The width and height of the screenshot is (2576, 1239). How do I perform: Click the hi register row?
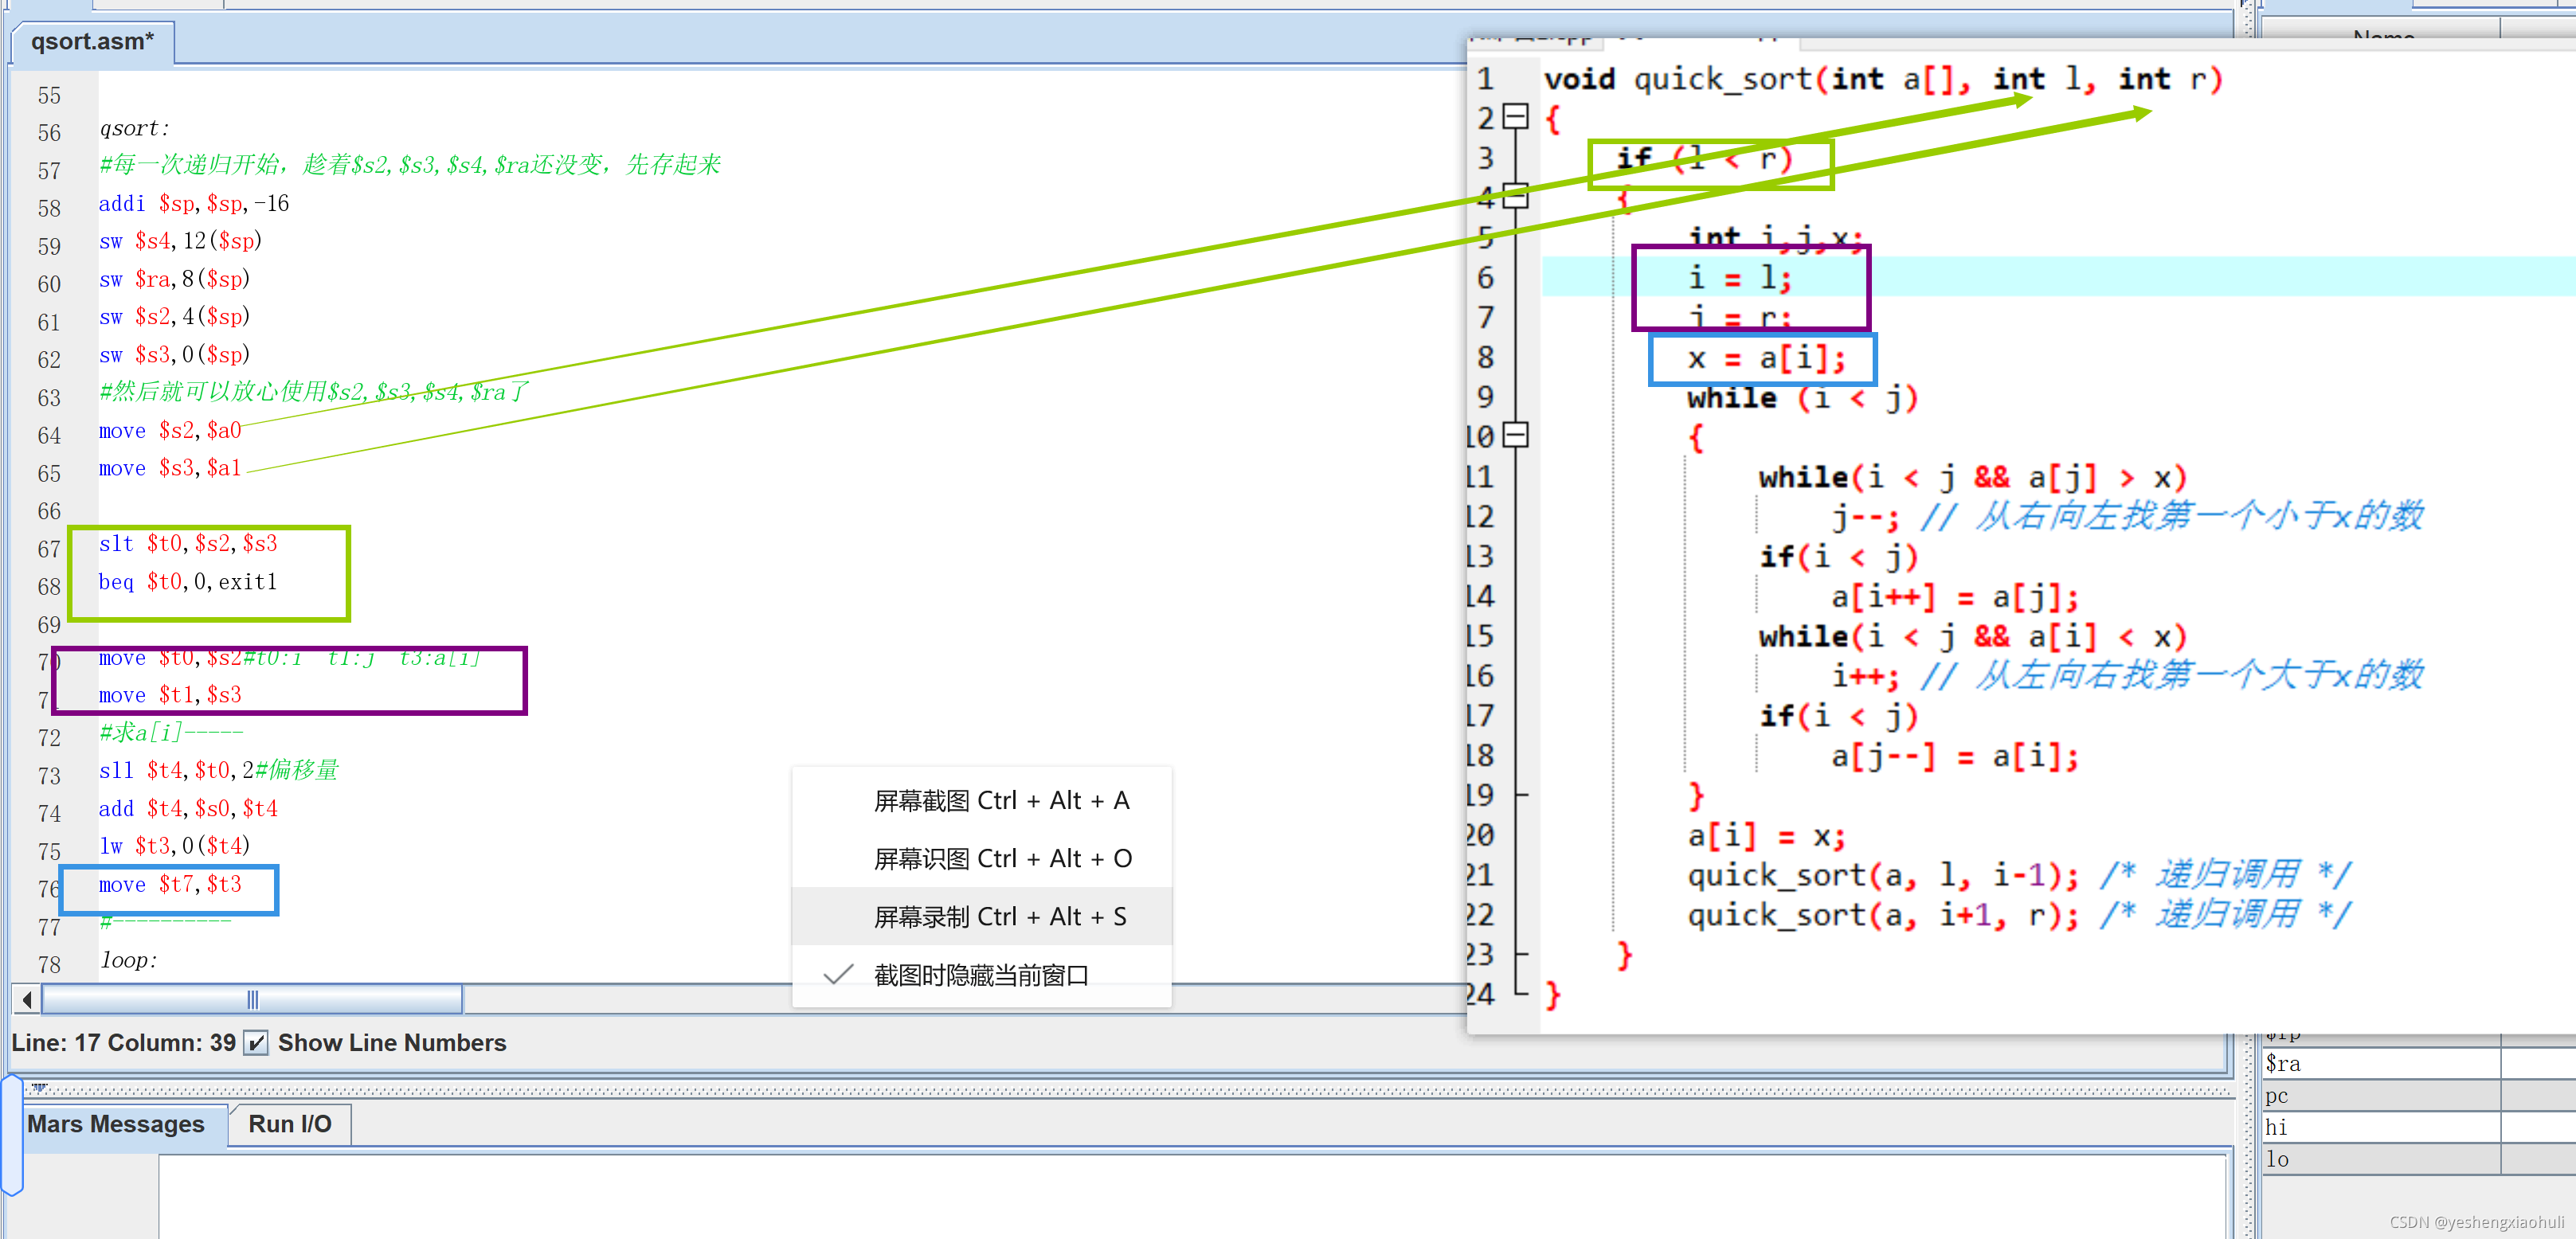click(x=2418, y=1128)
